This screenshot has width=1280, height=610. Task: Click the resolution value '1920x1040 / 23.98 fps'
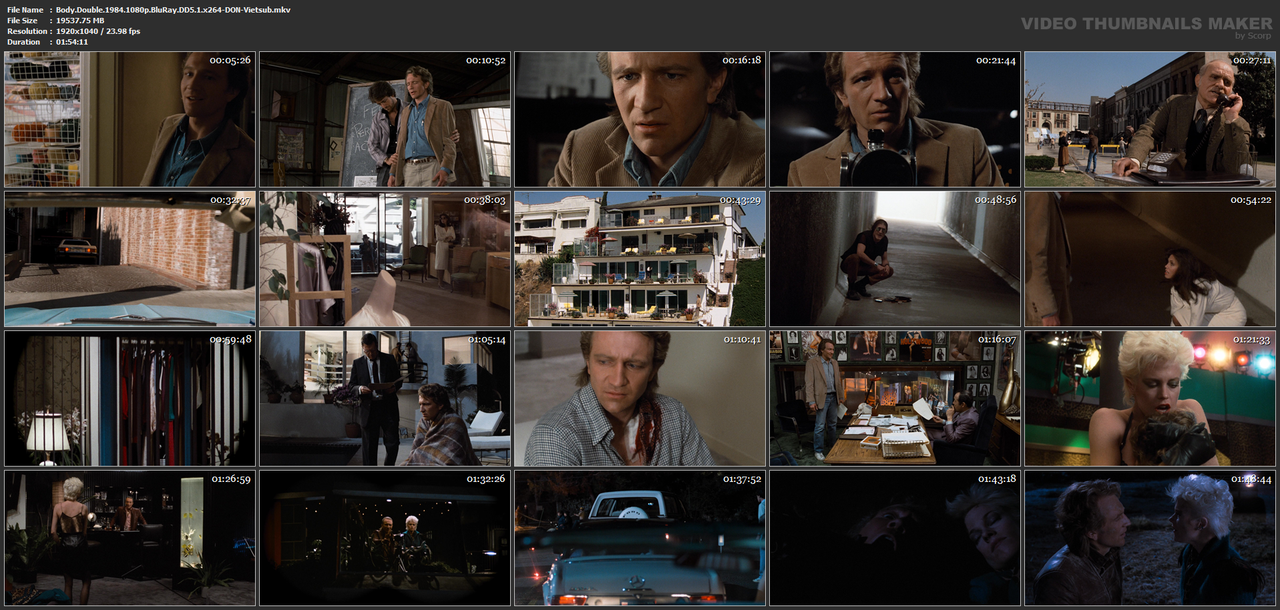(x=98, y=31)
